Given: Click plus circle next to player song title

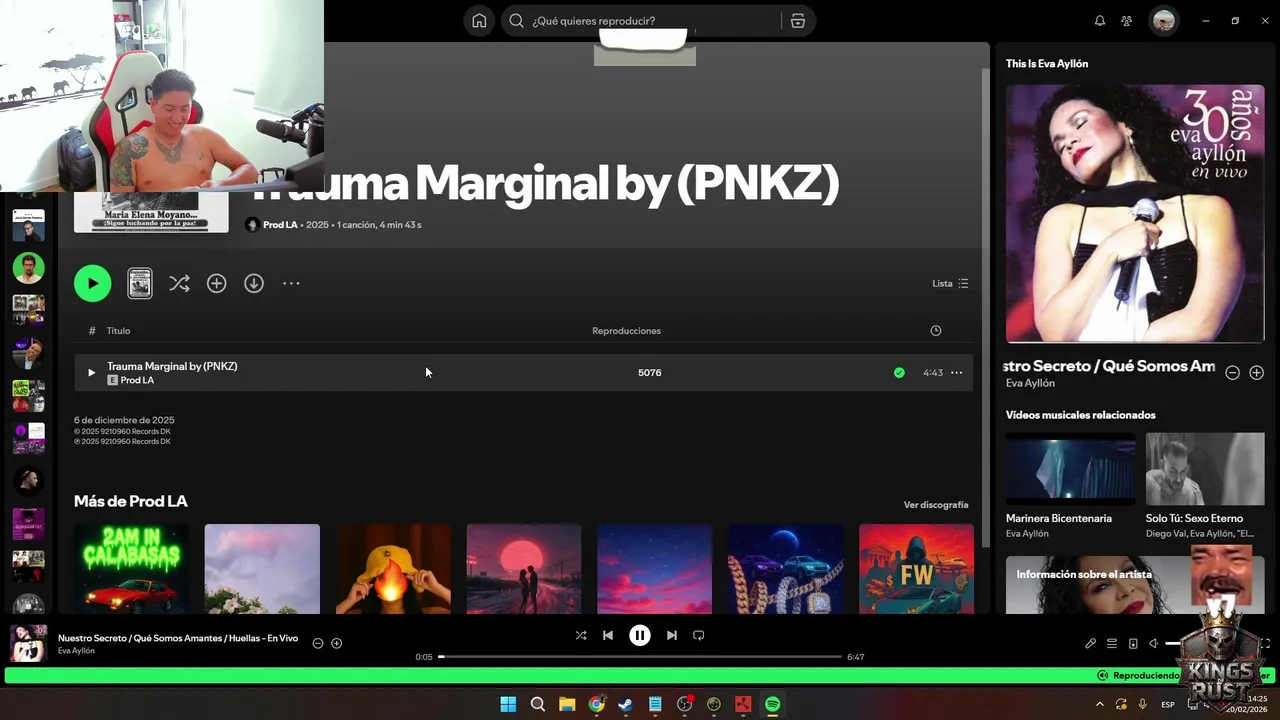Looking at the screenshot, I should (337, 644).
